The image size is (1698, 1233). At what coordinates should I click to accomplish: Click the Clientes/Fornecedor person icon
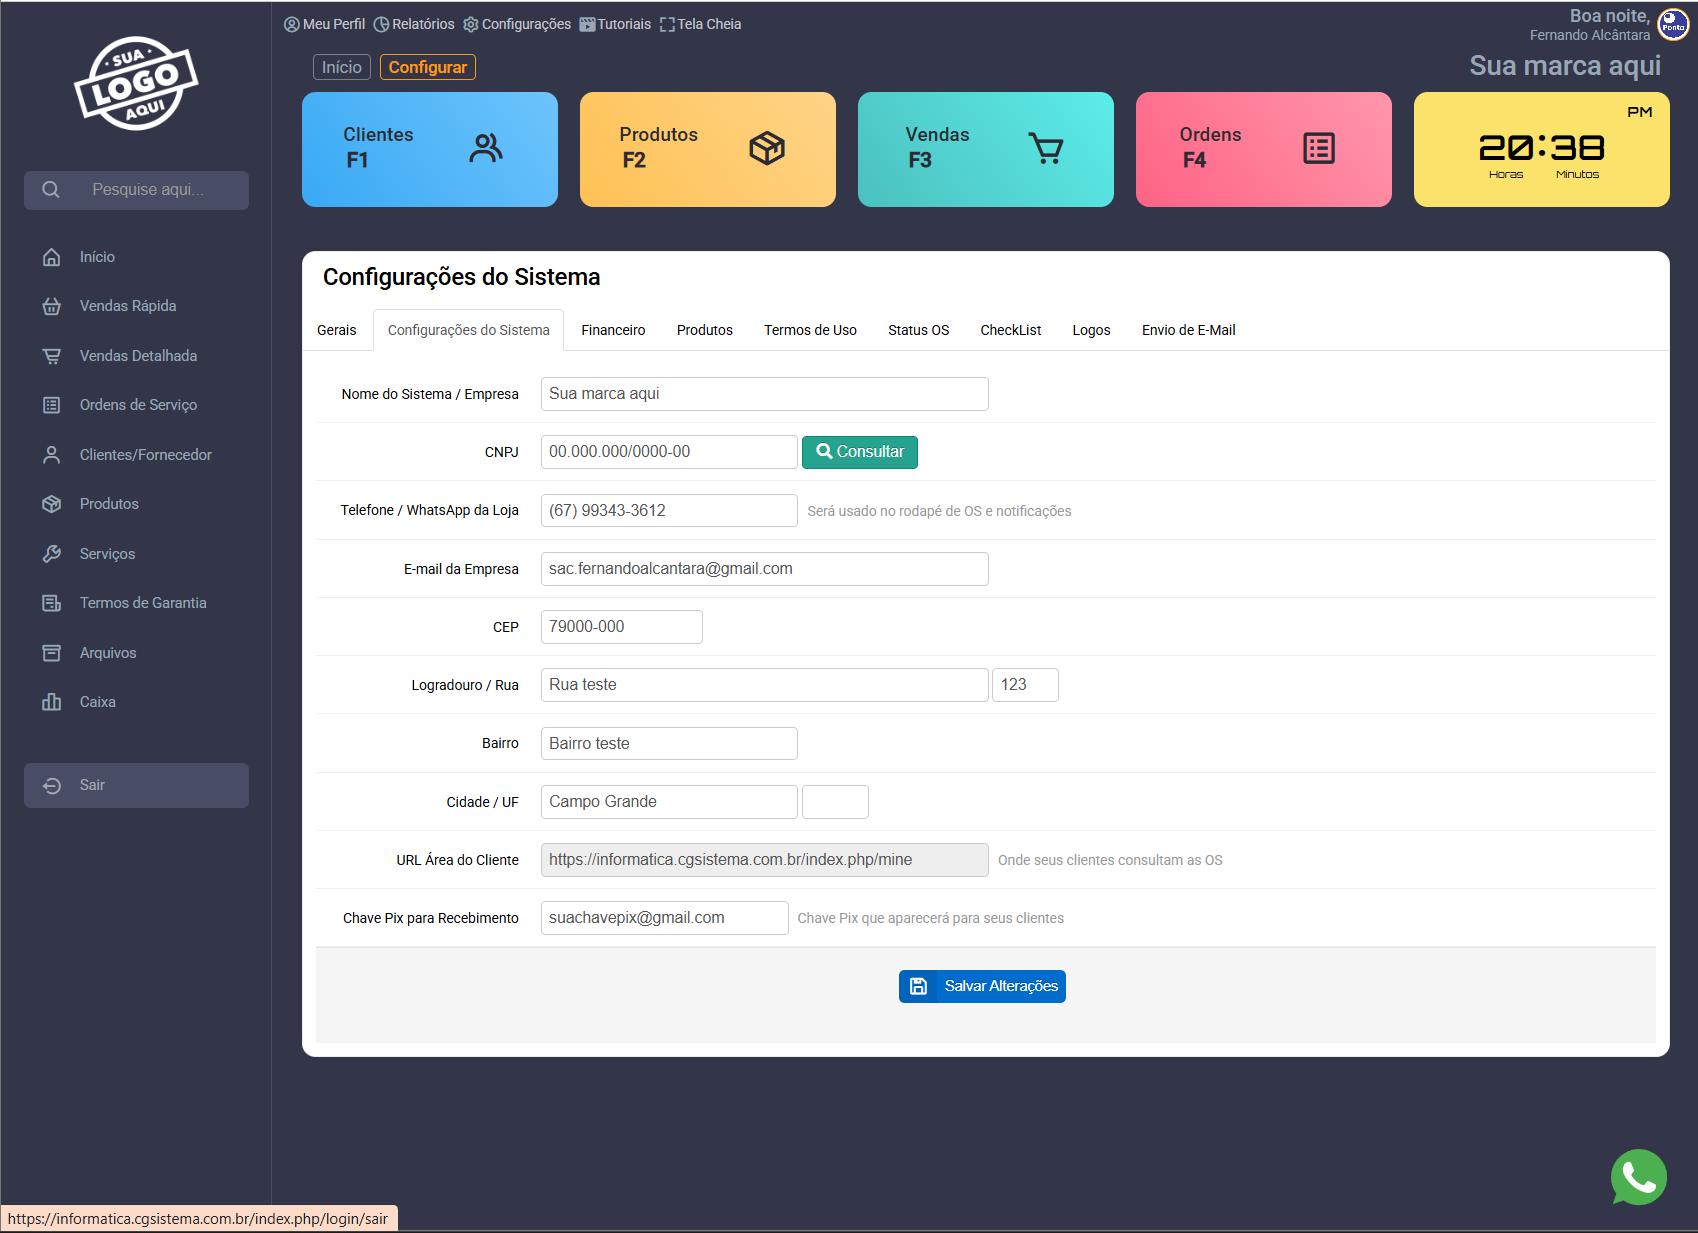[x=52, y=455]
